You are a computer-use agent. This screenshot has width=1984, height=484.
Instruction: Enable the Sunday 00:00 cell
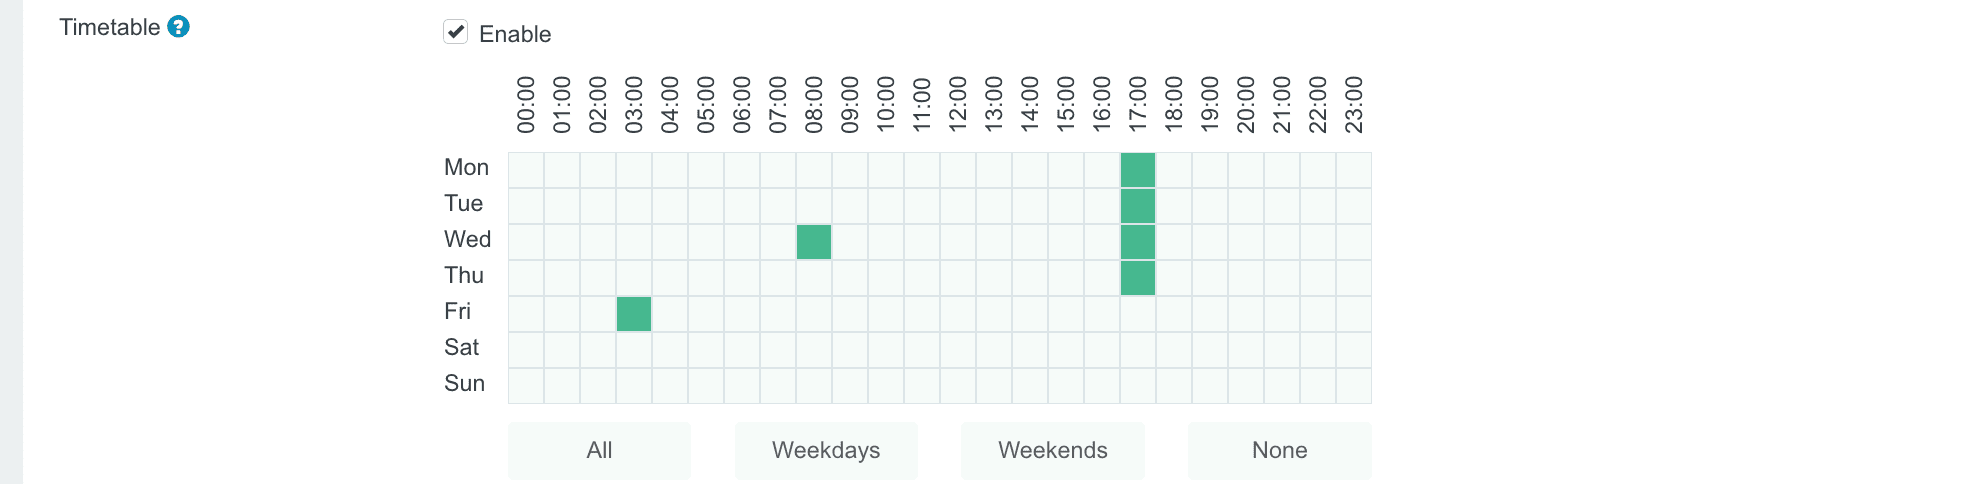tap(526, 386)
